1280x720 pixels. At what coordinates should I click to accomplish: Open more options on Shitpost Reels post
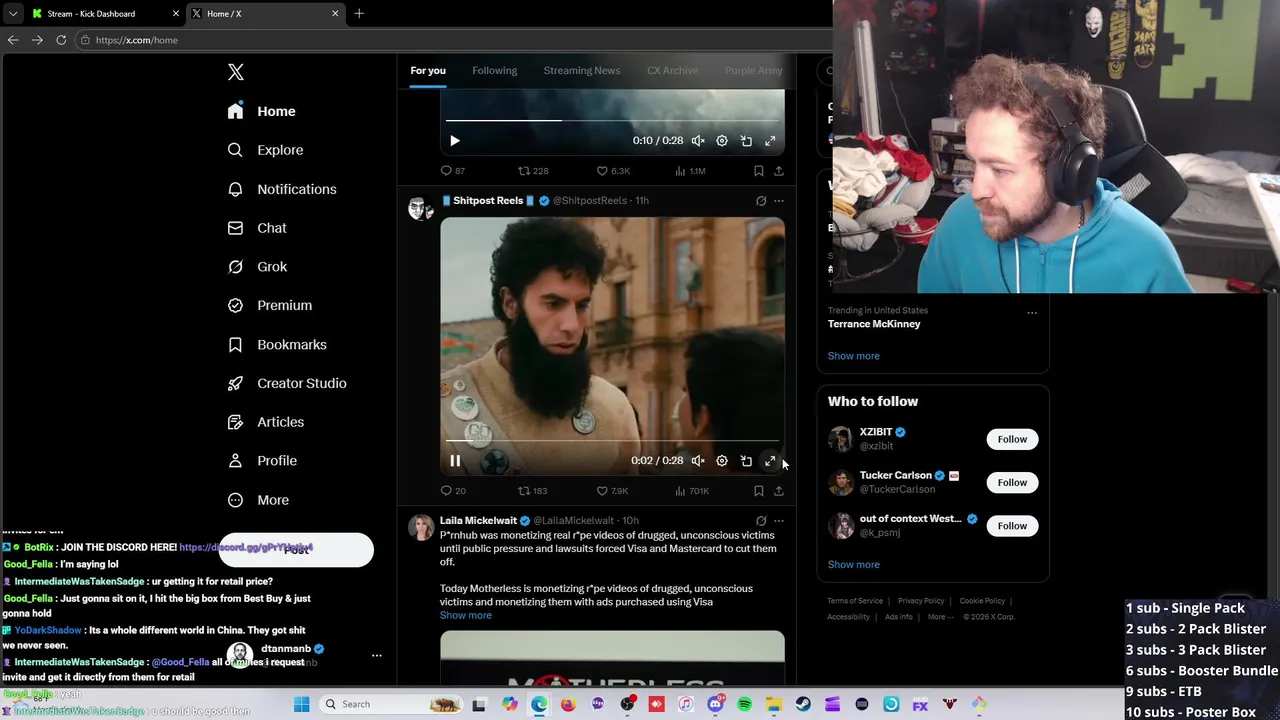(779, 201)
